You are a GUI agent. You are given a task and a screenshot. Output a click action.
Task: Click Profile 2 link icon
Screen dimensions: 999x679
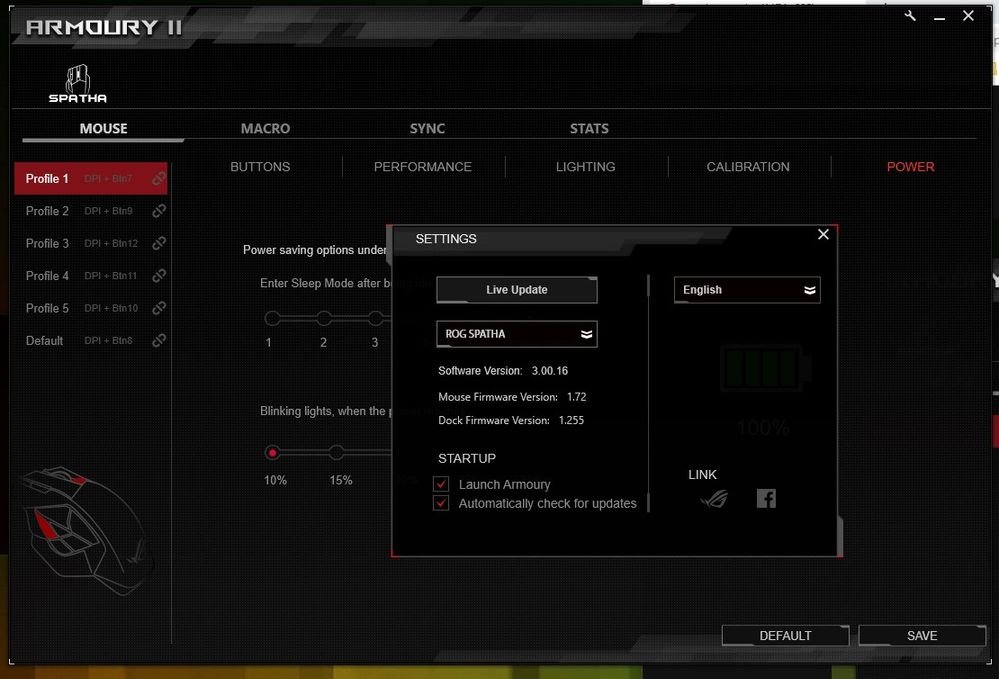coord(159,211)
